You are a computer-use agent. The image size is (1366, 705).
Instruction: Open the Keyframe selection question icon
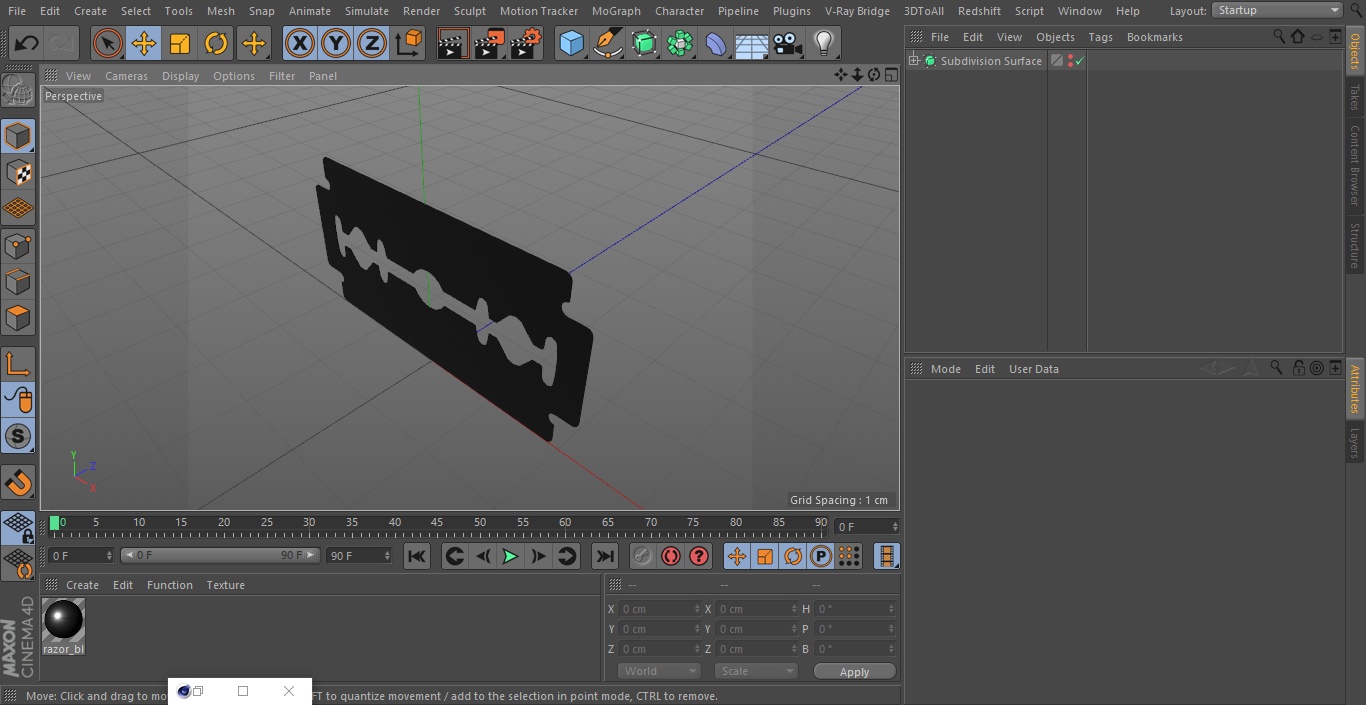[x=699, y=556]
